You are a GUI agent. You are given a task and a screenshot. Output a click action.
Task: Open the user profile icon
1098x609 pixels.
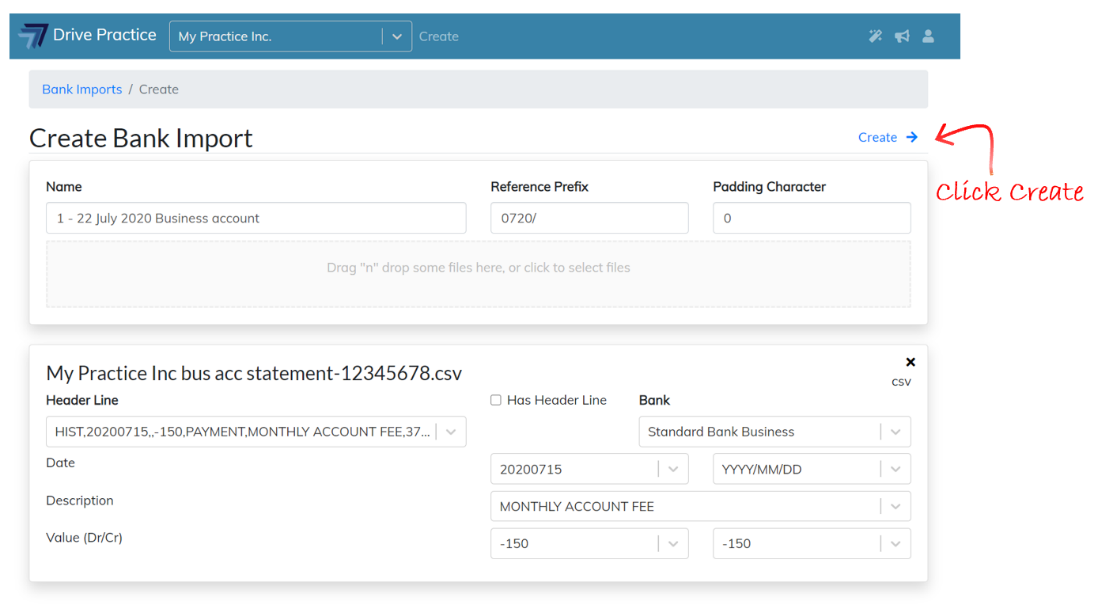point(928,36)
